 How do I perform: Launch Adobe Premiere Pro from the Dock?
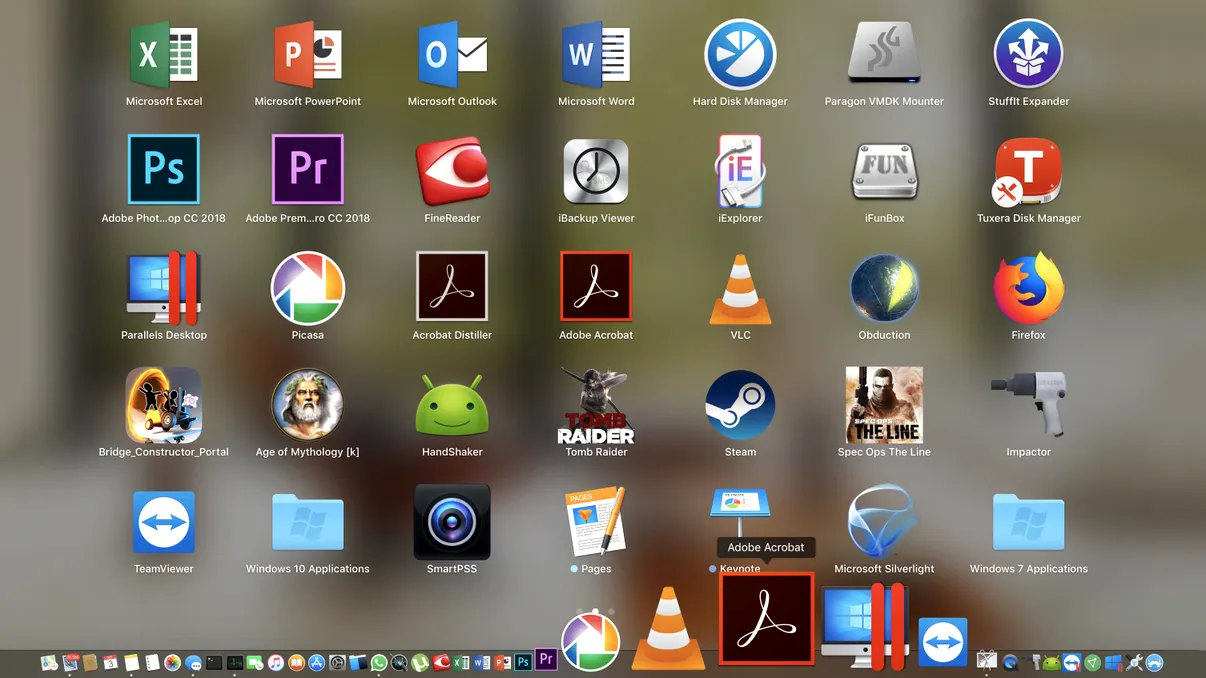[x=546, y=662]
